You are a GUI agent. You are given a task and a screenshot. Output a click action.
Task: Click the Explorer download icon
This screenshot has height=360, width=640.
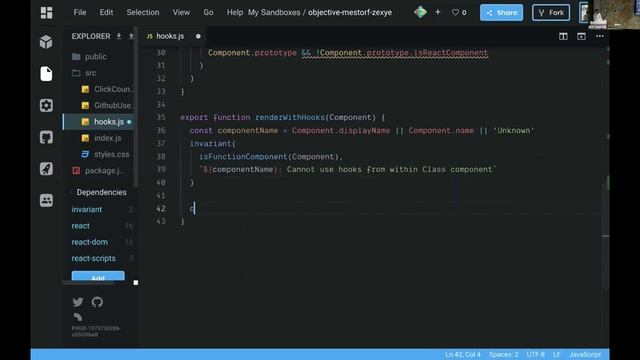pos(119,36)
